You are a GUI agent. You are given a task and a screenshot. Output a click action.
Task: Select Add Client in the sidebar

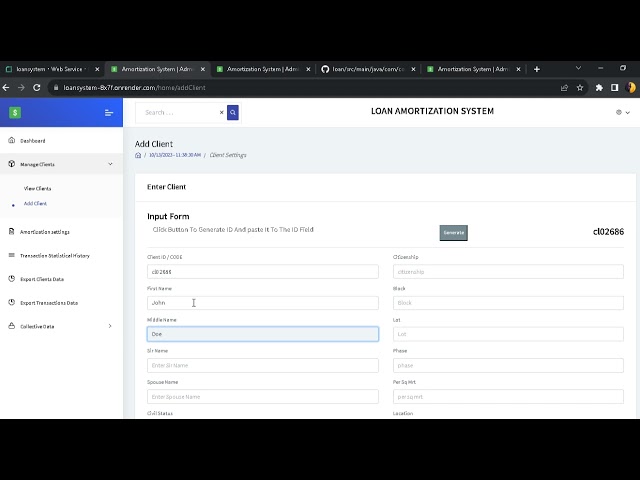(x=35, y=203)
